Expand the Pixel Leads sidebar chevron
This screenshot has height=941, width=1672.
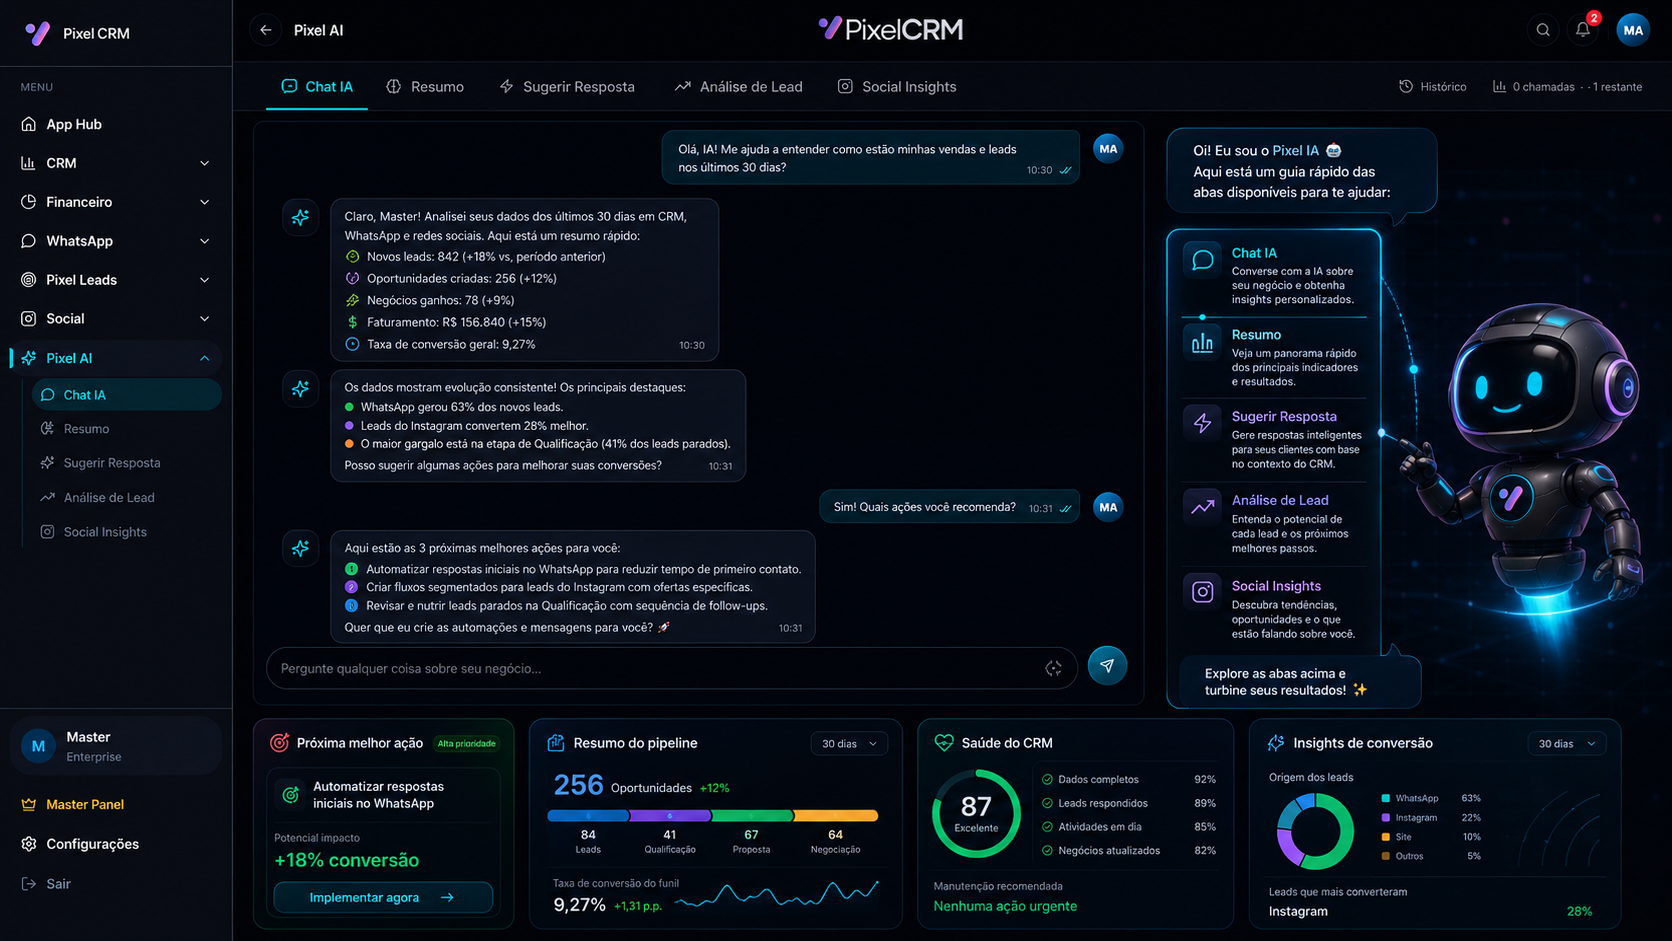(205, 280)
